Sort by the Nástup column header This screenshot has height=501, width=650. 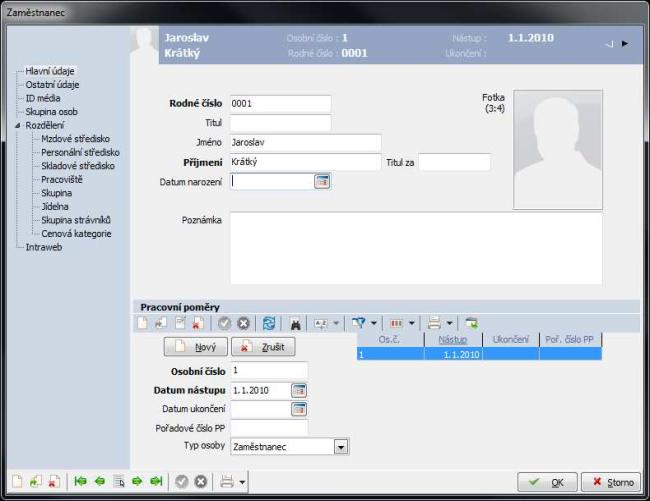pyautogui.click(x=453, y=339)
